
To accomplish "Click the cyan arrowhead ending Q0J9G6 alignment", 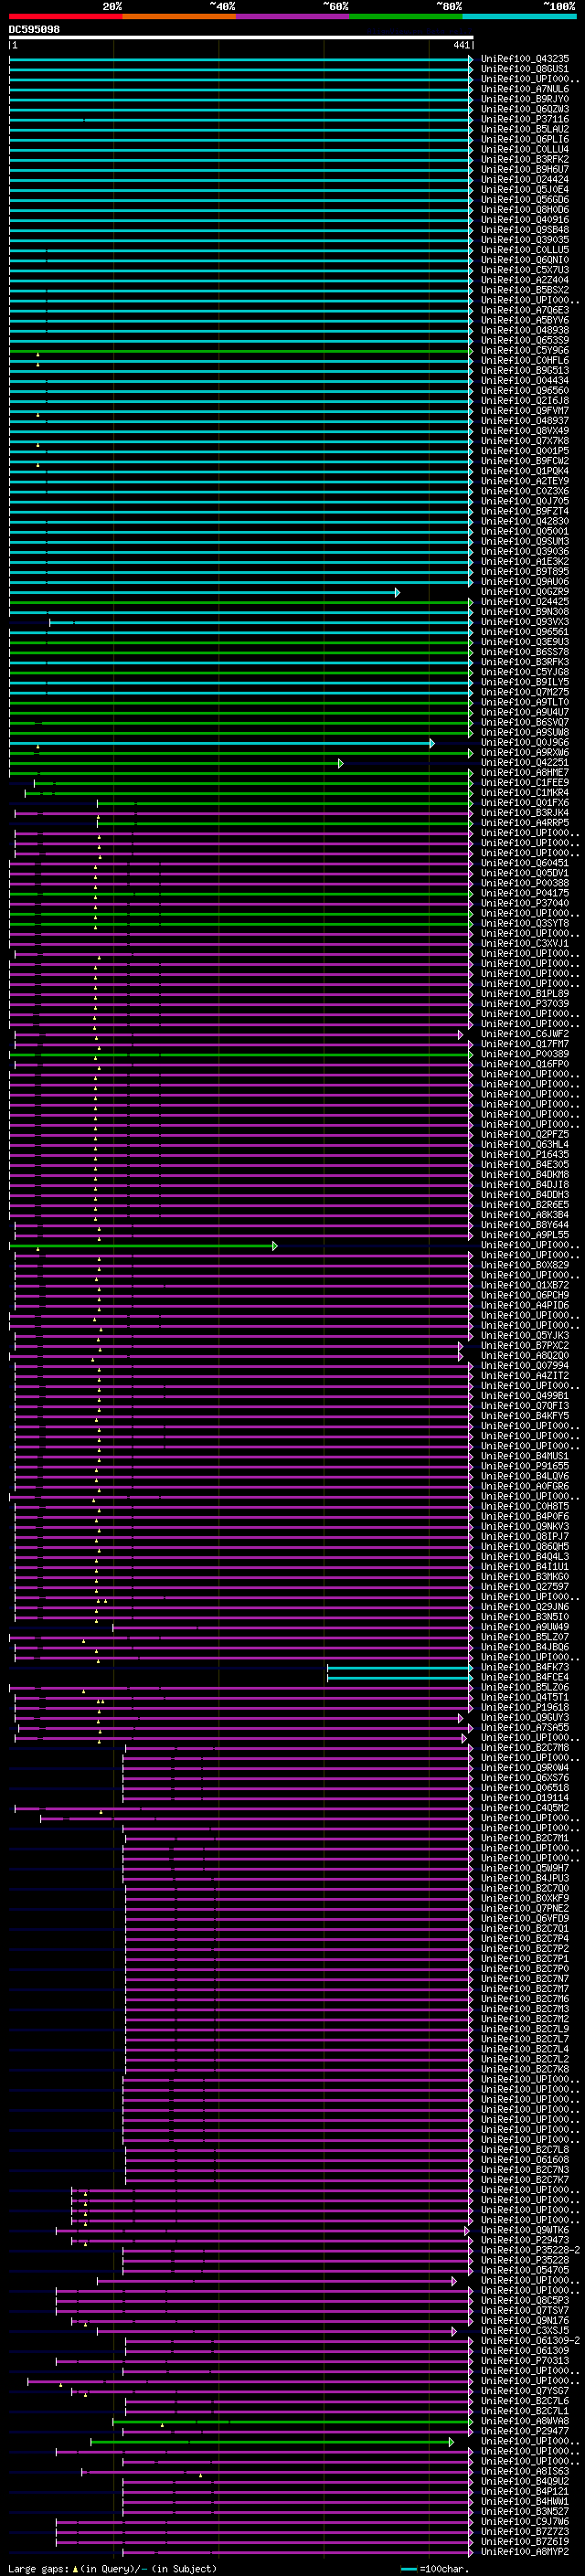I will [x=432, y=743].
